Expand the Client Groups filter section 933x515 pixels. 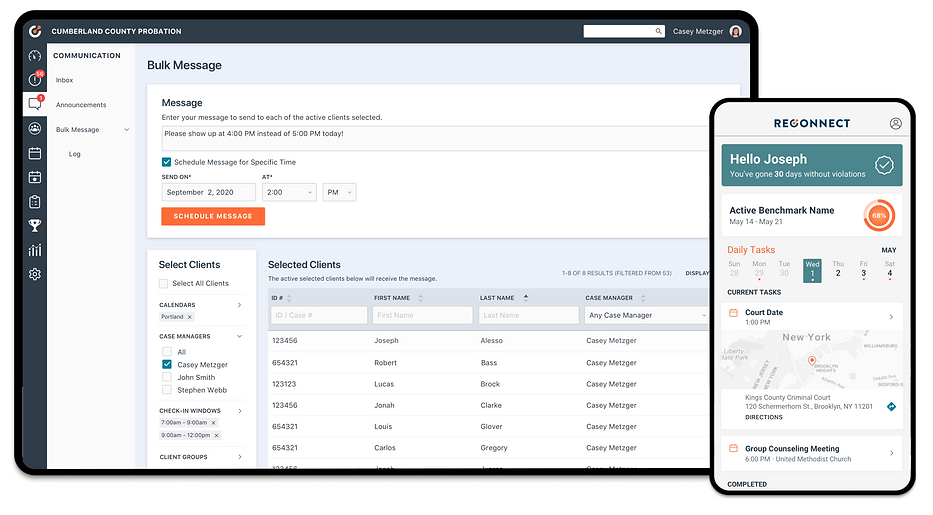click(x=239, y=457)
